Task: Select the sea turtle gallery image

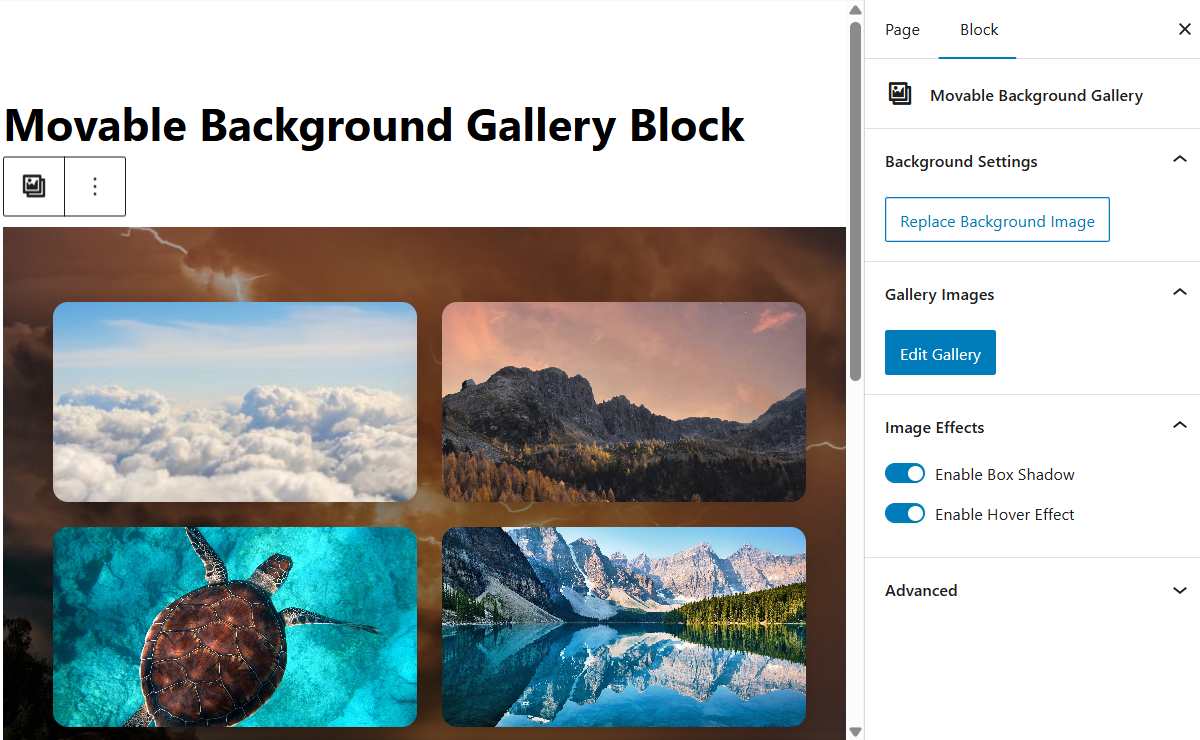Action: (235, 627)
